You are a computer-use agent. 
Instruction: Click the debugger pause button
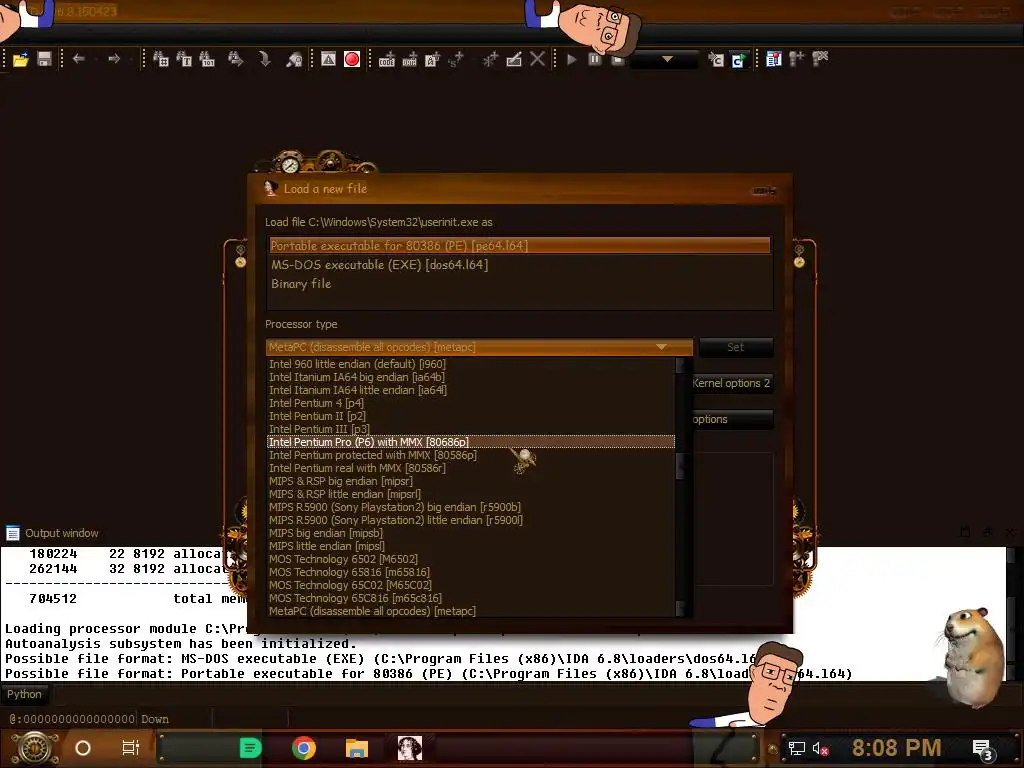pyautogui.click(x=595, y=59)
